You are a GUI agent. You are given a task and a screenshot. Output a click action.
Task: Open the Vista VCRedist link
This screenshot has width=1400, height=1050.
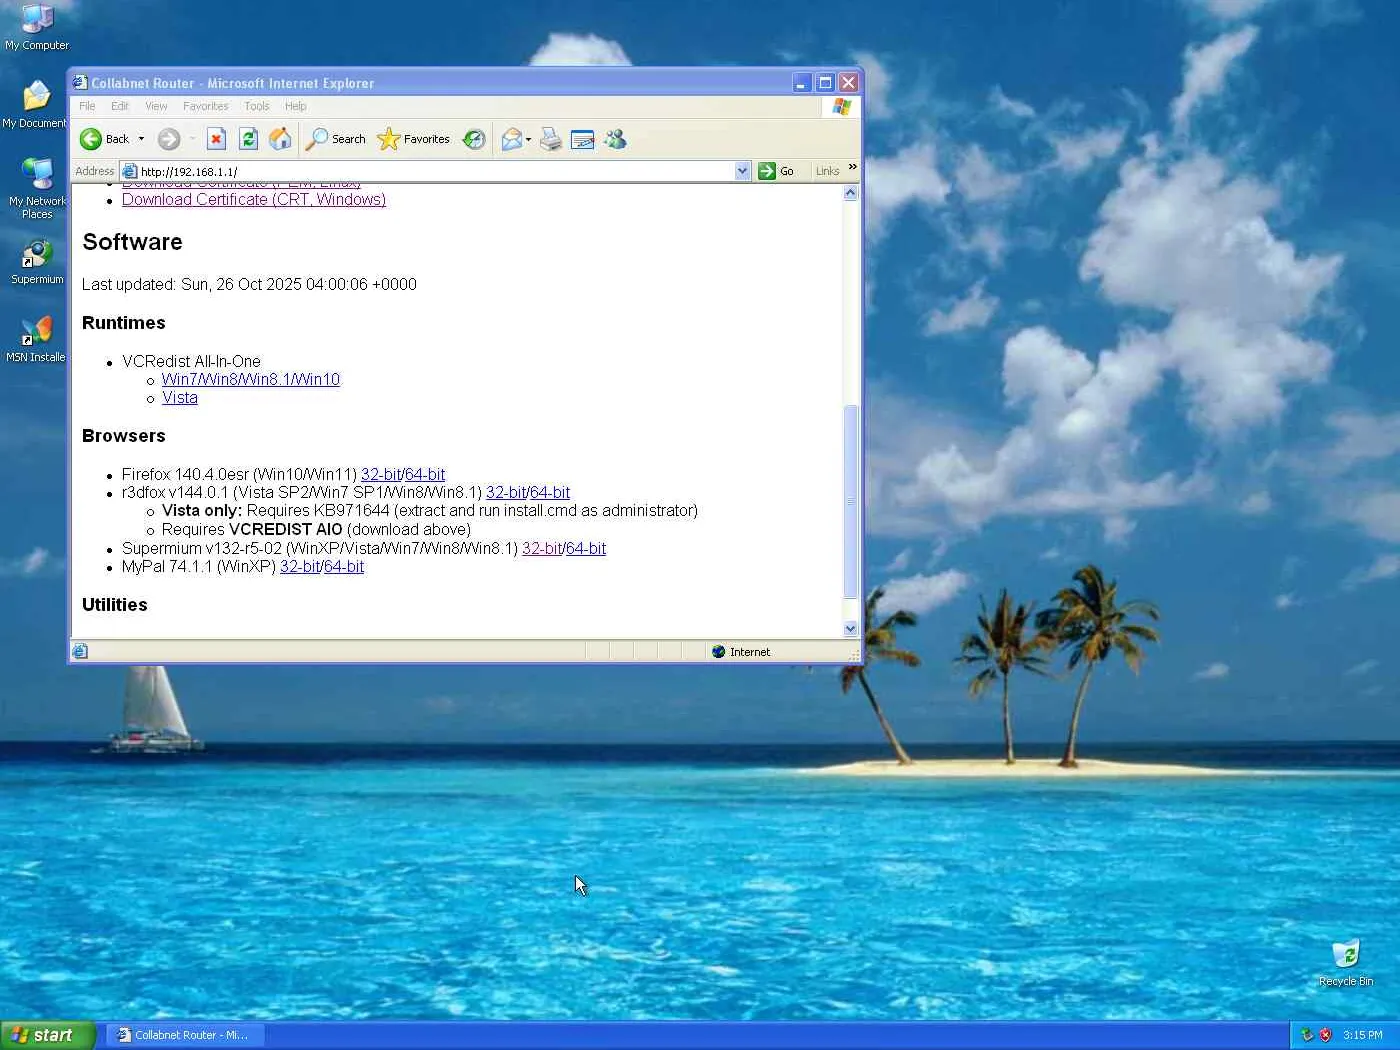tap(180, 398)
